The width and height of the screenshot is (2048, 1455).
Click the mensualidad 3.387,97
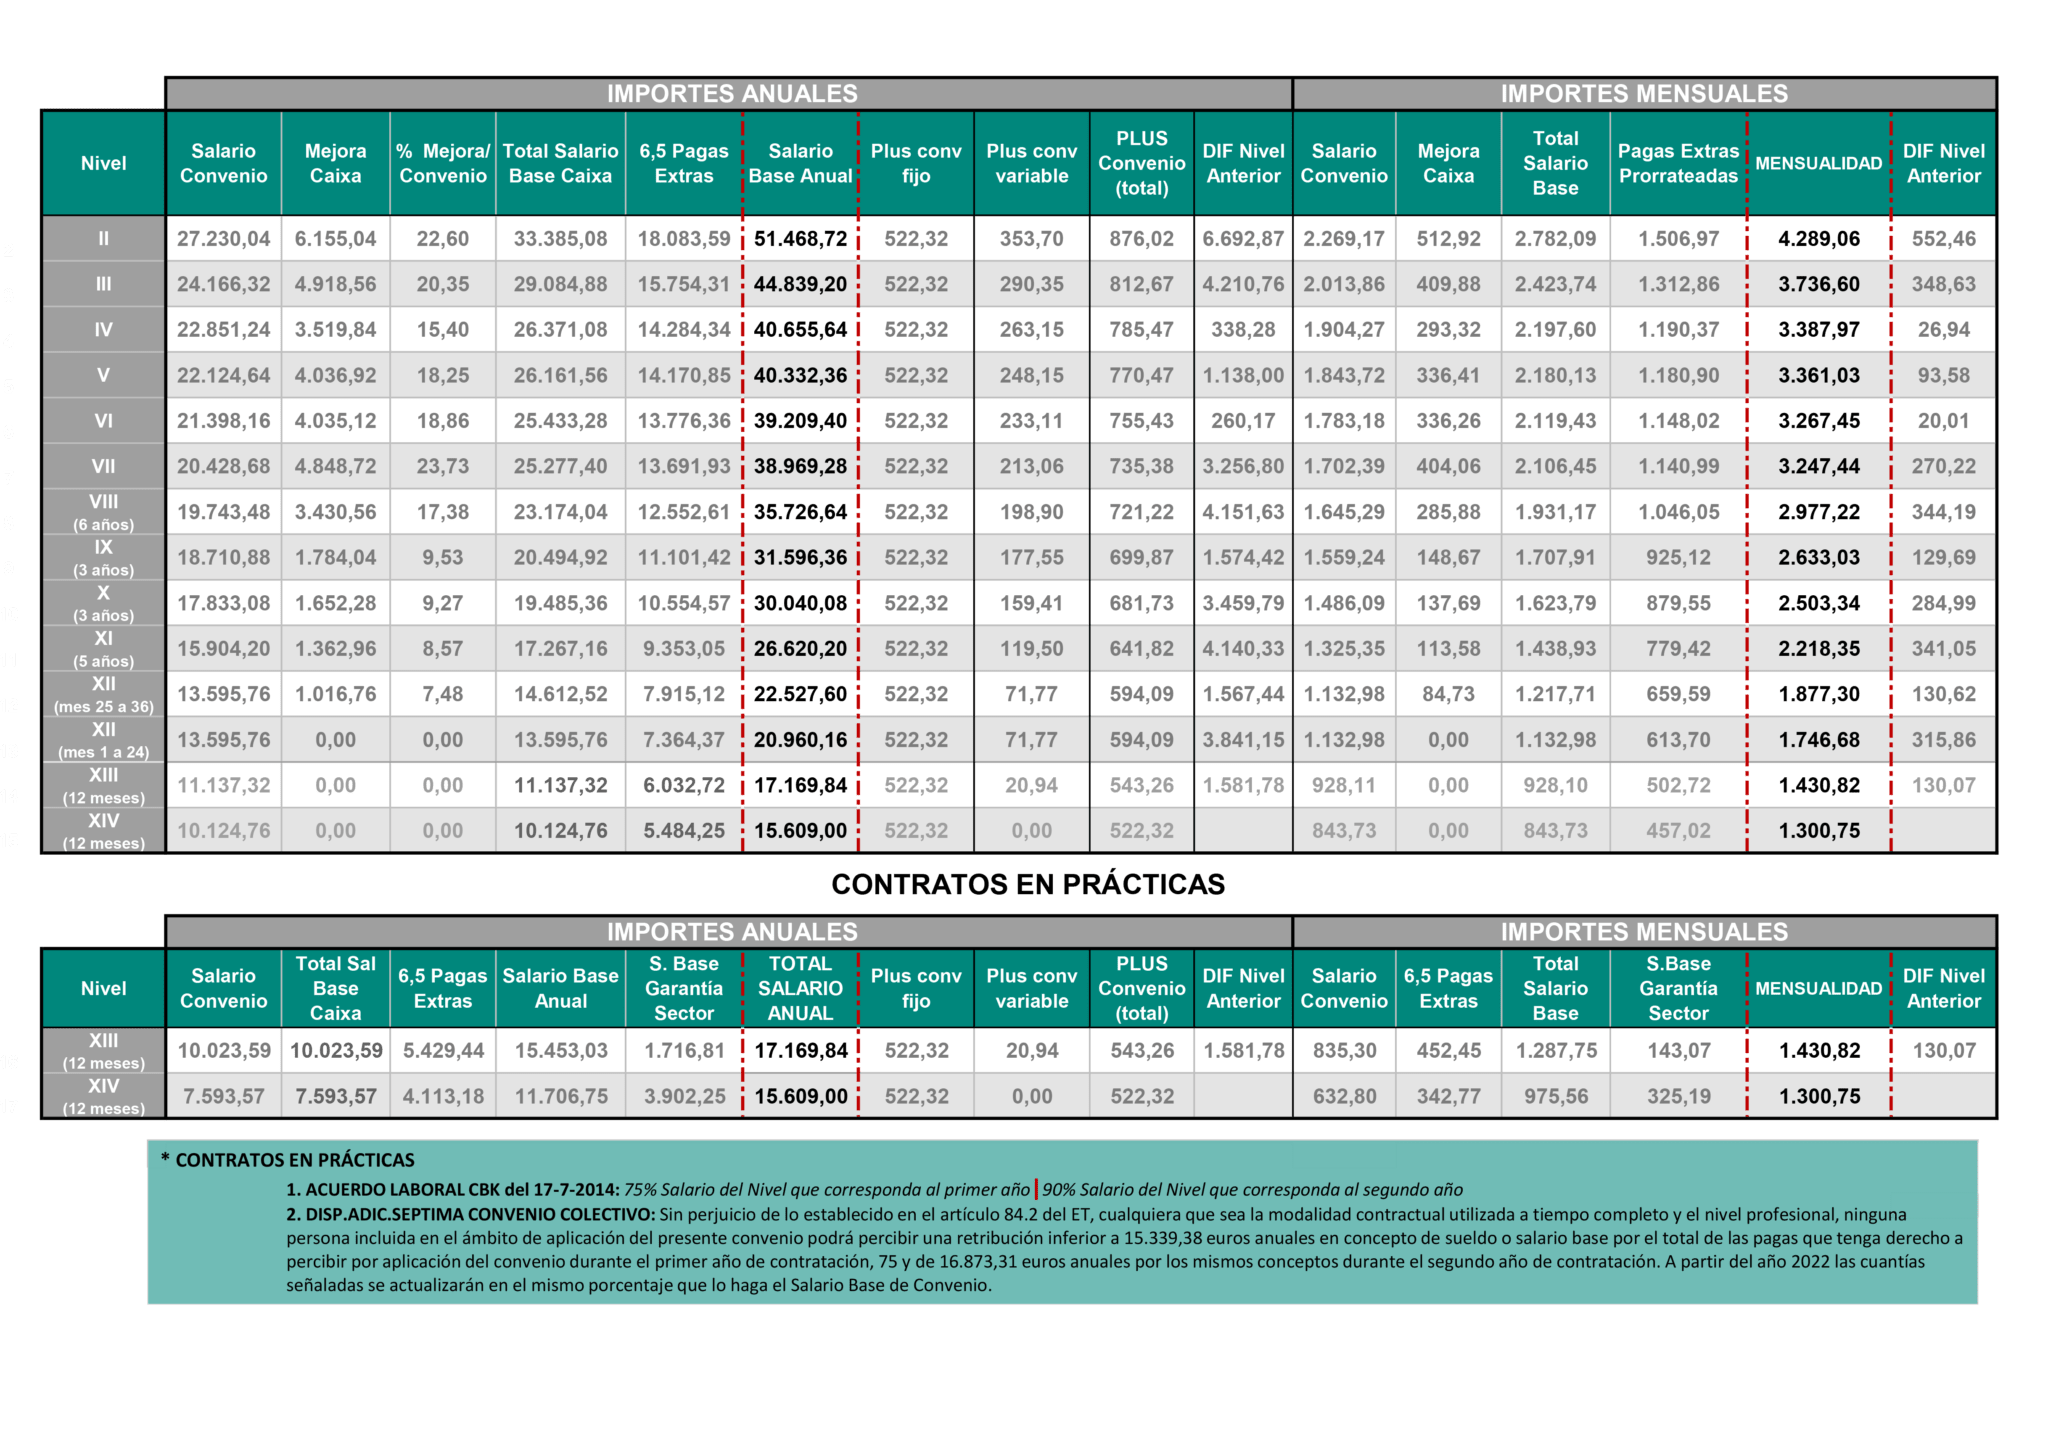click(1819, 330)
